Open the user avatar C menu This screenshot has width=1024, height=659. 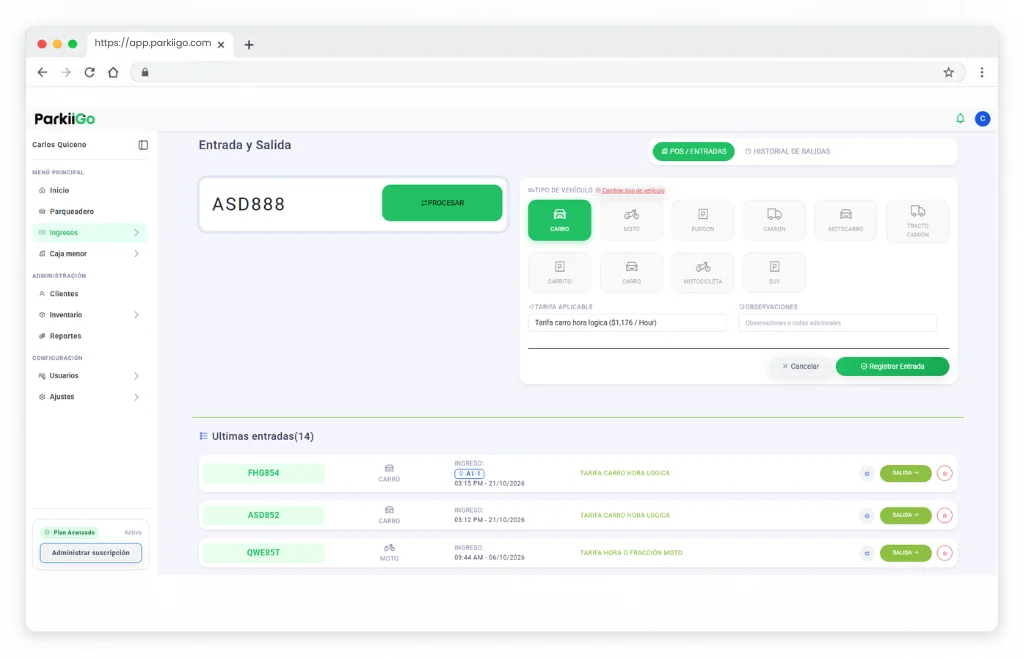tap(982, 119)
